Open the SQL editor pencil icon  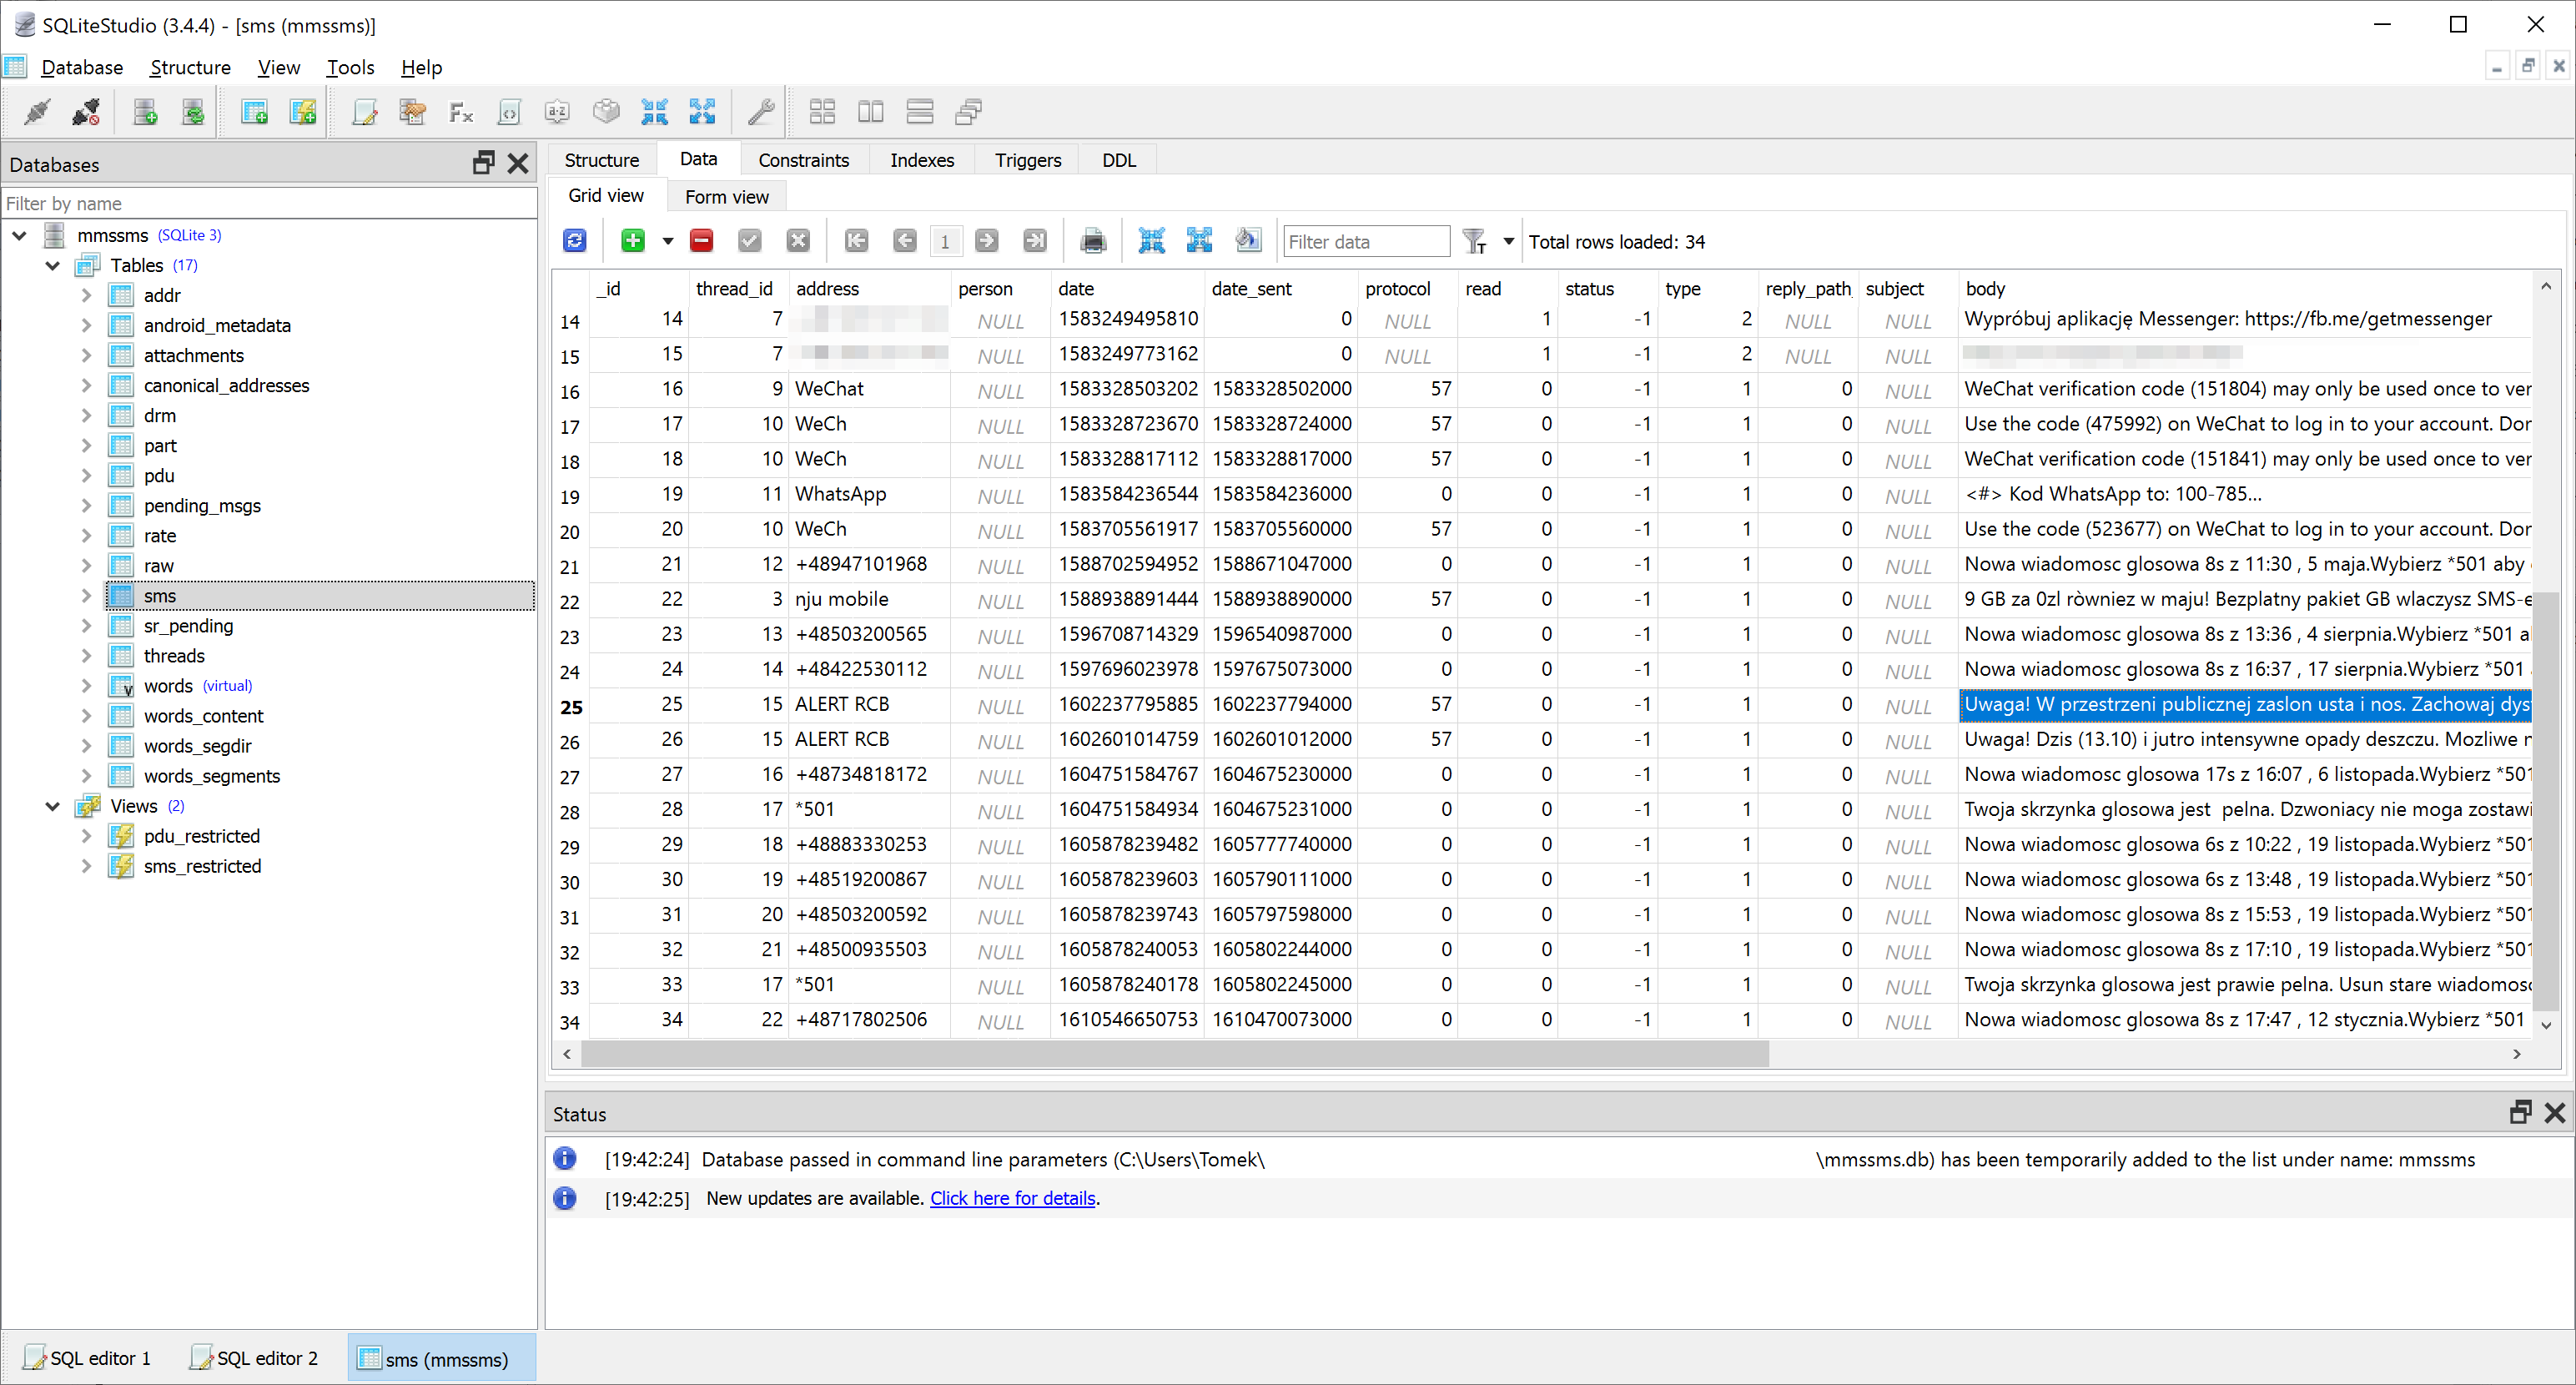click(x=364, y=112)
